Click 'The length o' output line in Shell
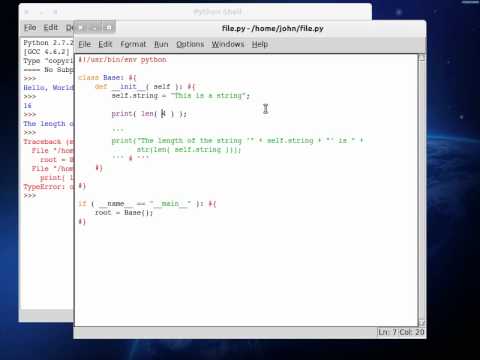480x360 pixels. (x=48, y=124)
